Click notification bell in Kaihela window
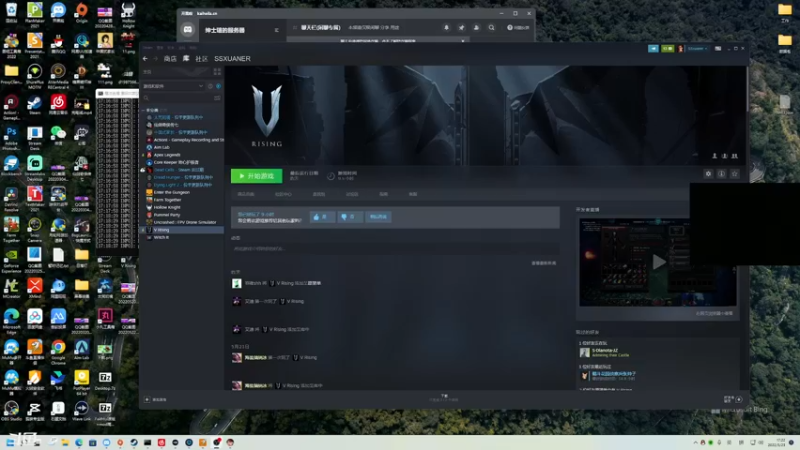The width and height of the screenshot is (800, 450). click(446, 28)
